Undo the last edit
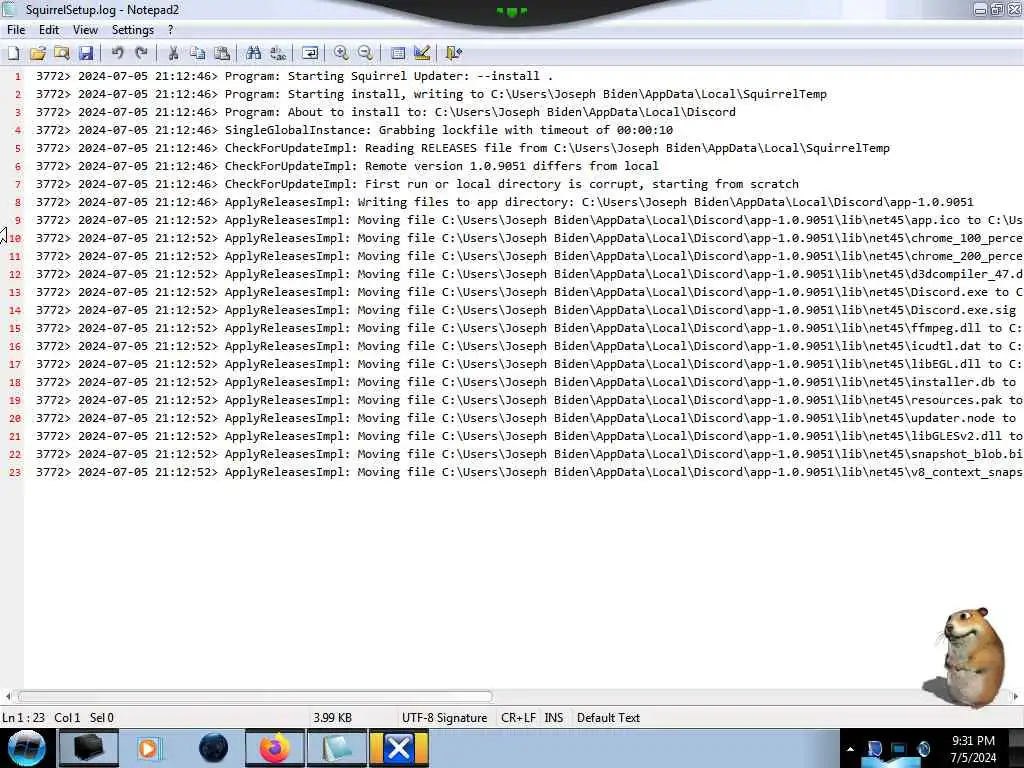The image size is (1024, 768). pos(118,53)
